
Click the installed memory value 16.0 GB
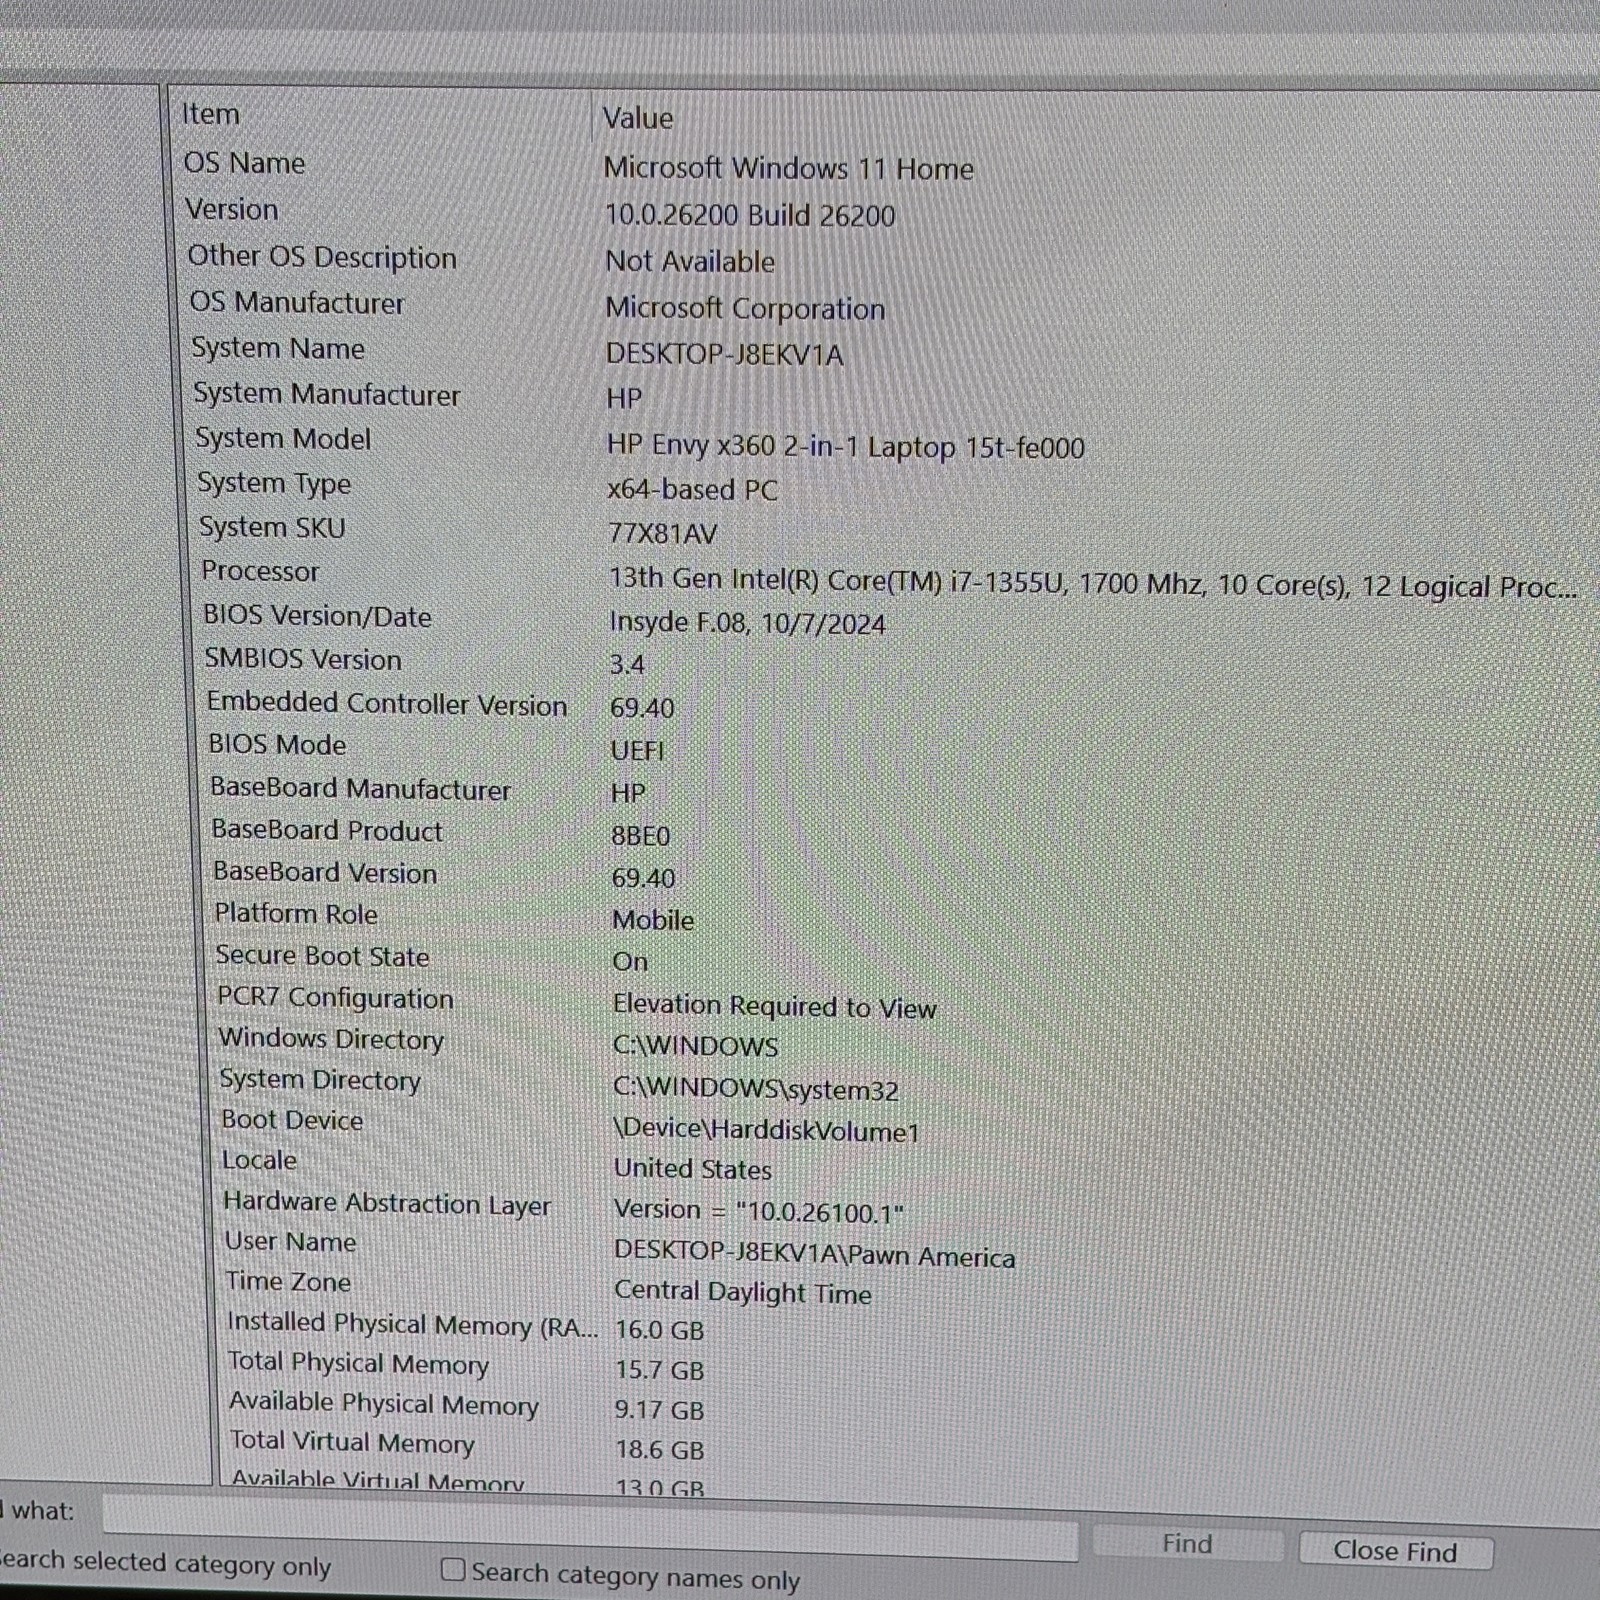click(x=660, y=1330)
